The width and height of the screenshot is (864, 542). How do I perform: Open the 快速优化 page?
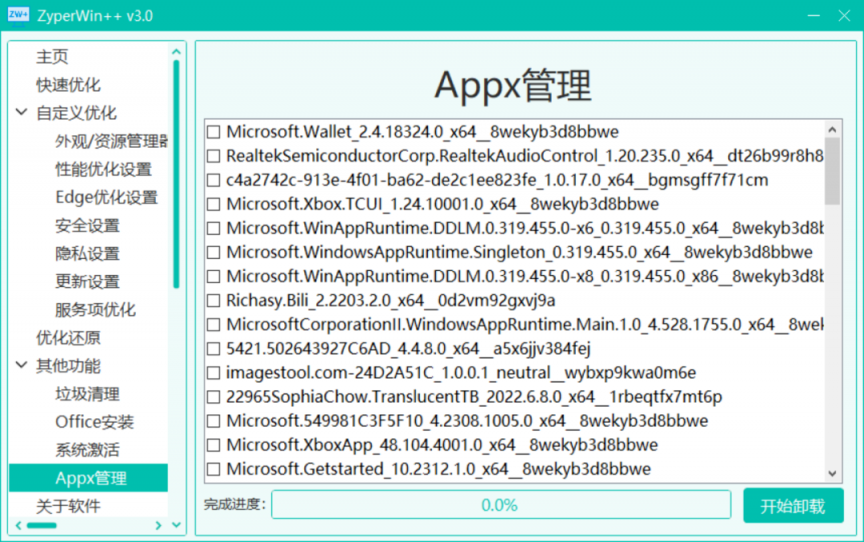click(68, 85)
